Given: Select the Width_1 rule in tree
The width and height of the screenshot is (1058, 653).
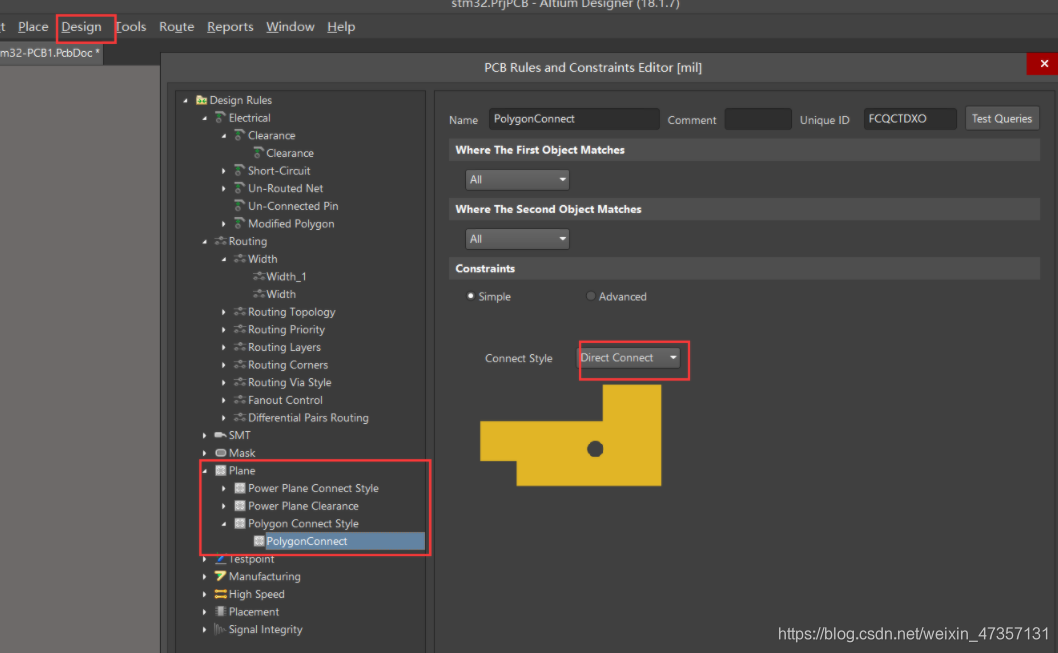Looking at the screenshot, I should point(286,277).
